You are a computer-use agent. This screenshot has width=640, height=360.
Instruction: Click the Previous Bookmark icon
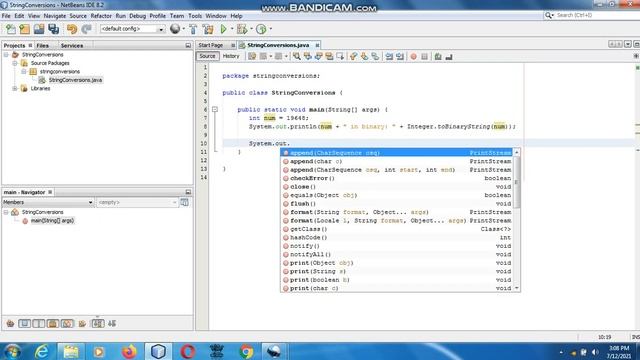pyautogui.click(x=353, y=56)
